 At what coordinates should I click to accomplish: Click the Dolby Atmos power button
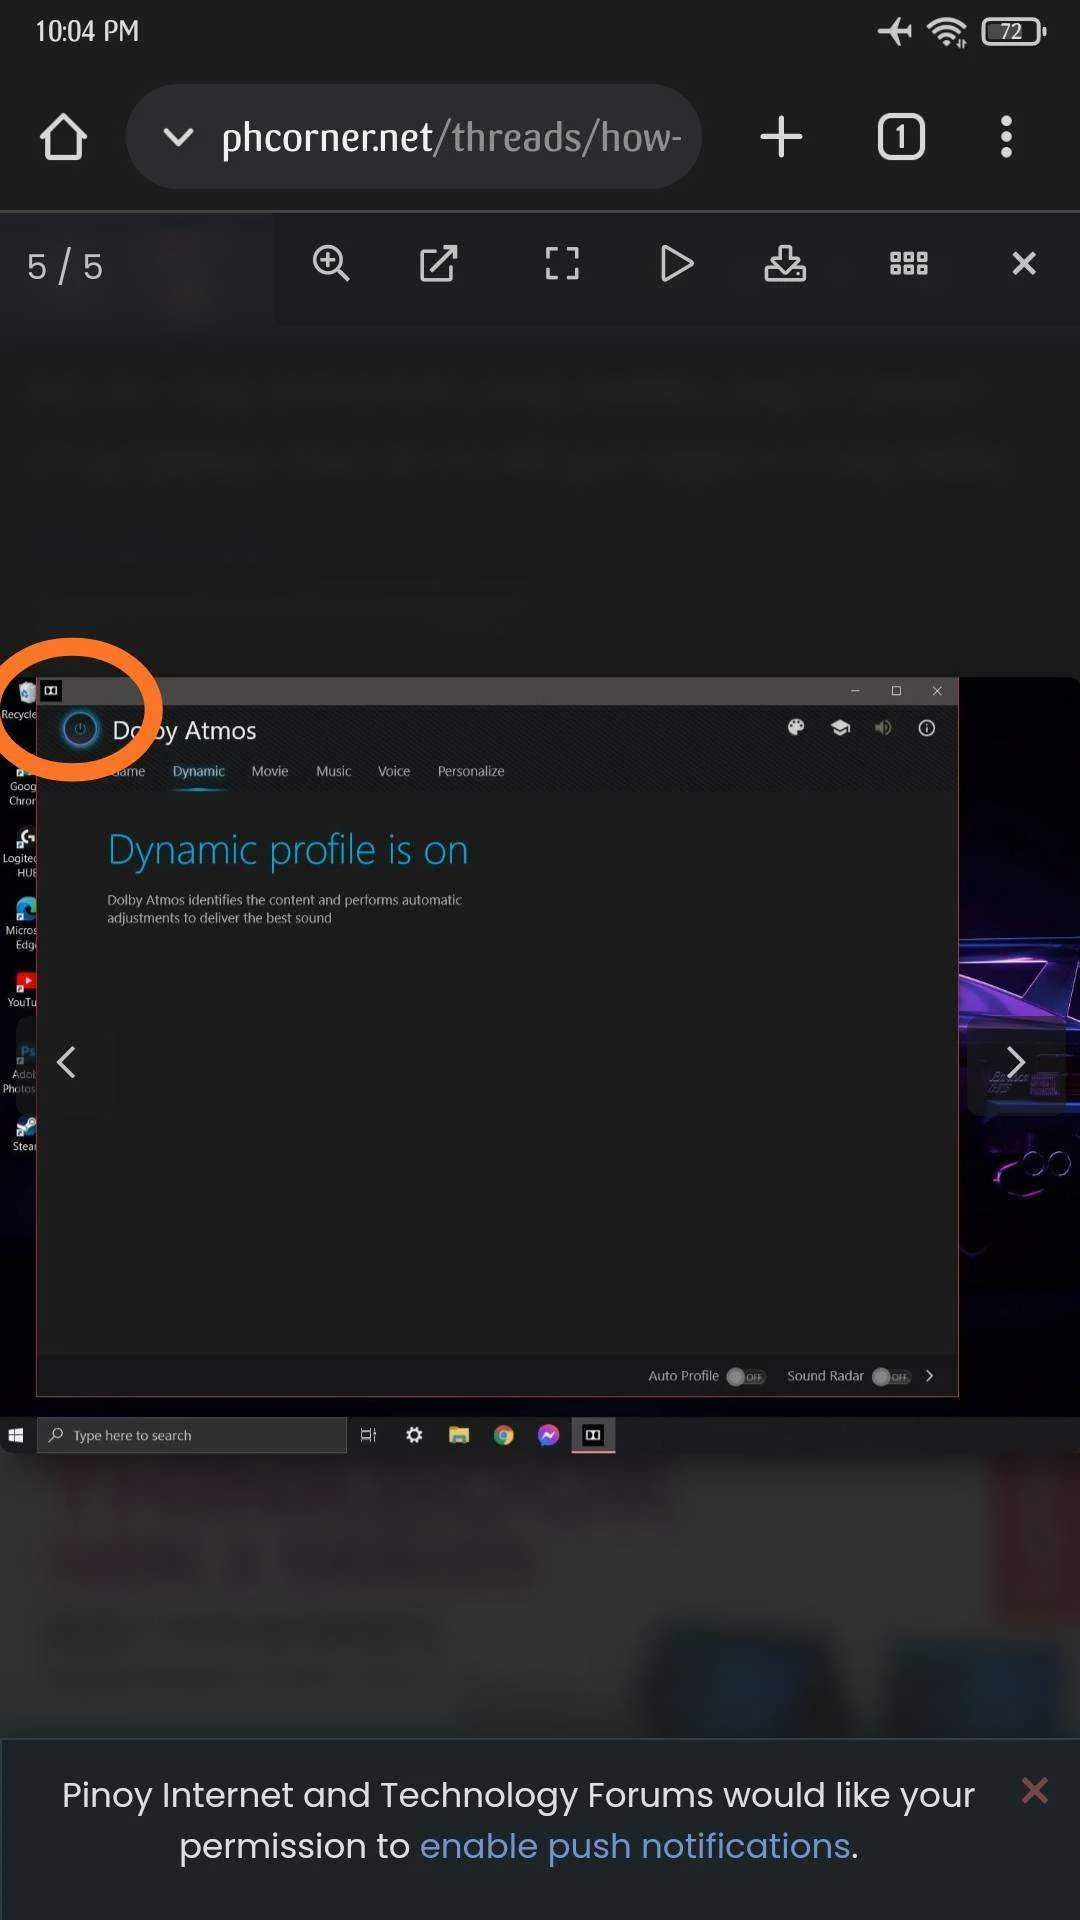pos(80,729)
